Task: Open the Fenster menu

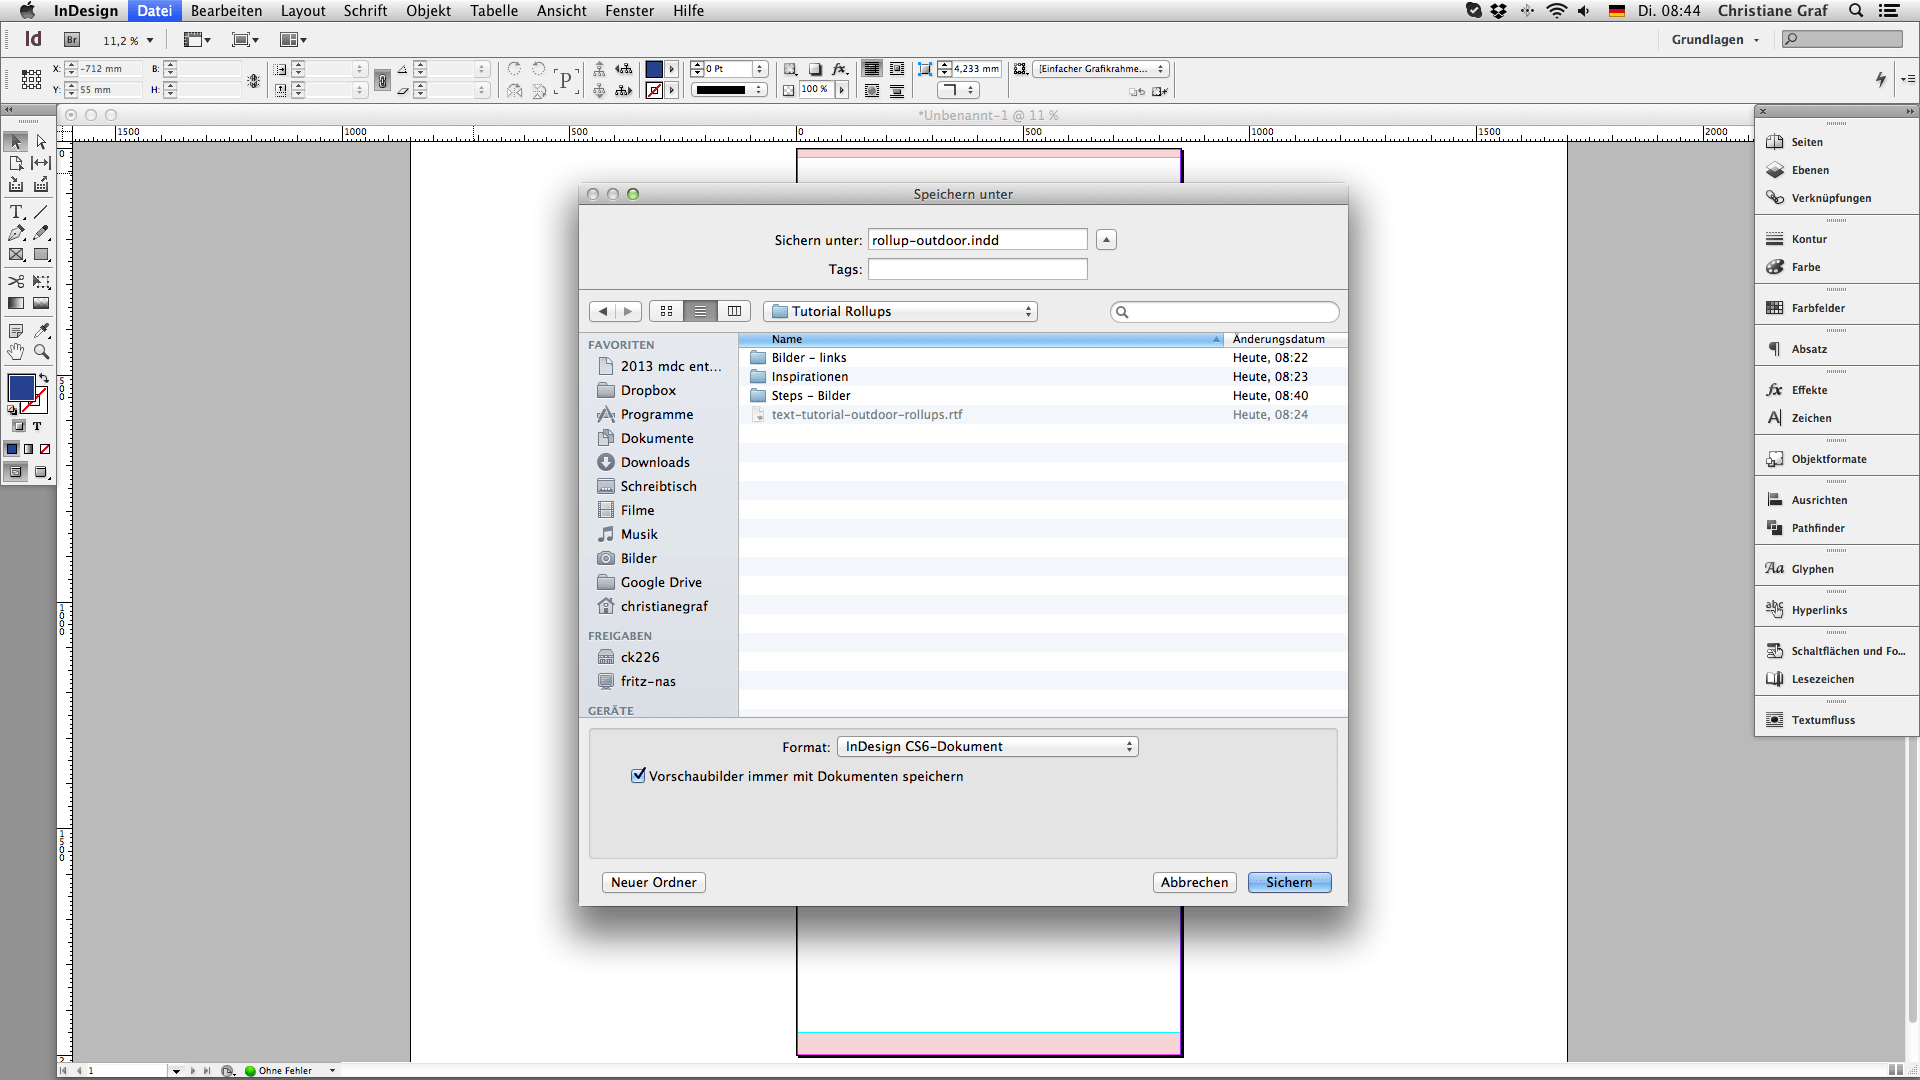Action: (x=629, y=11)
